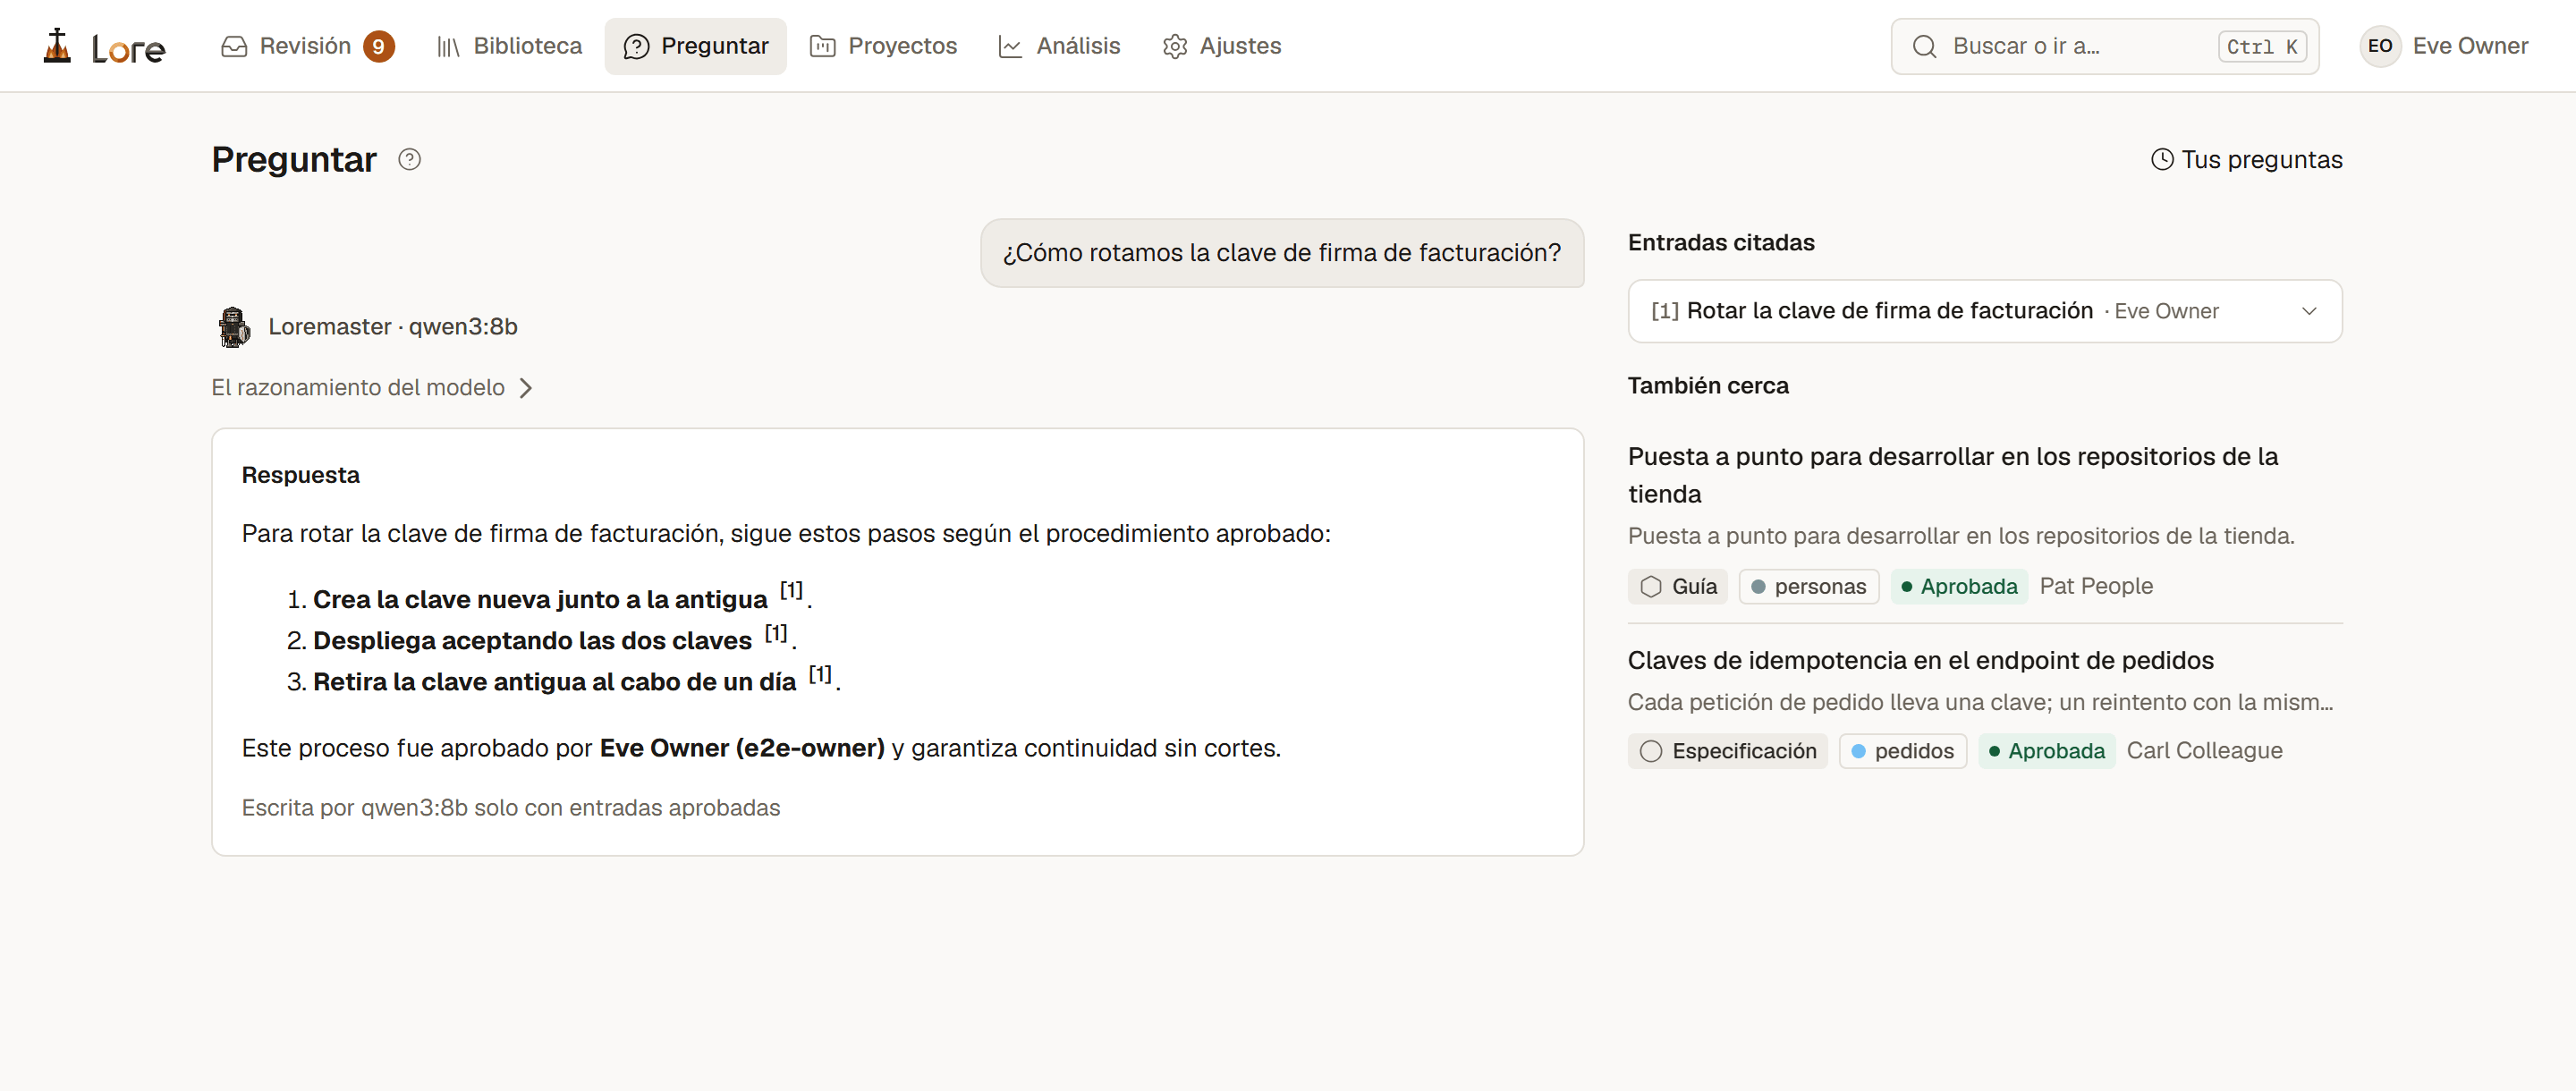
Task: Open the Revisión inbox icon
Action: pyautogui.click(x=234, y=46)
